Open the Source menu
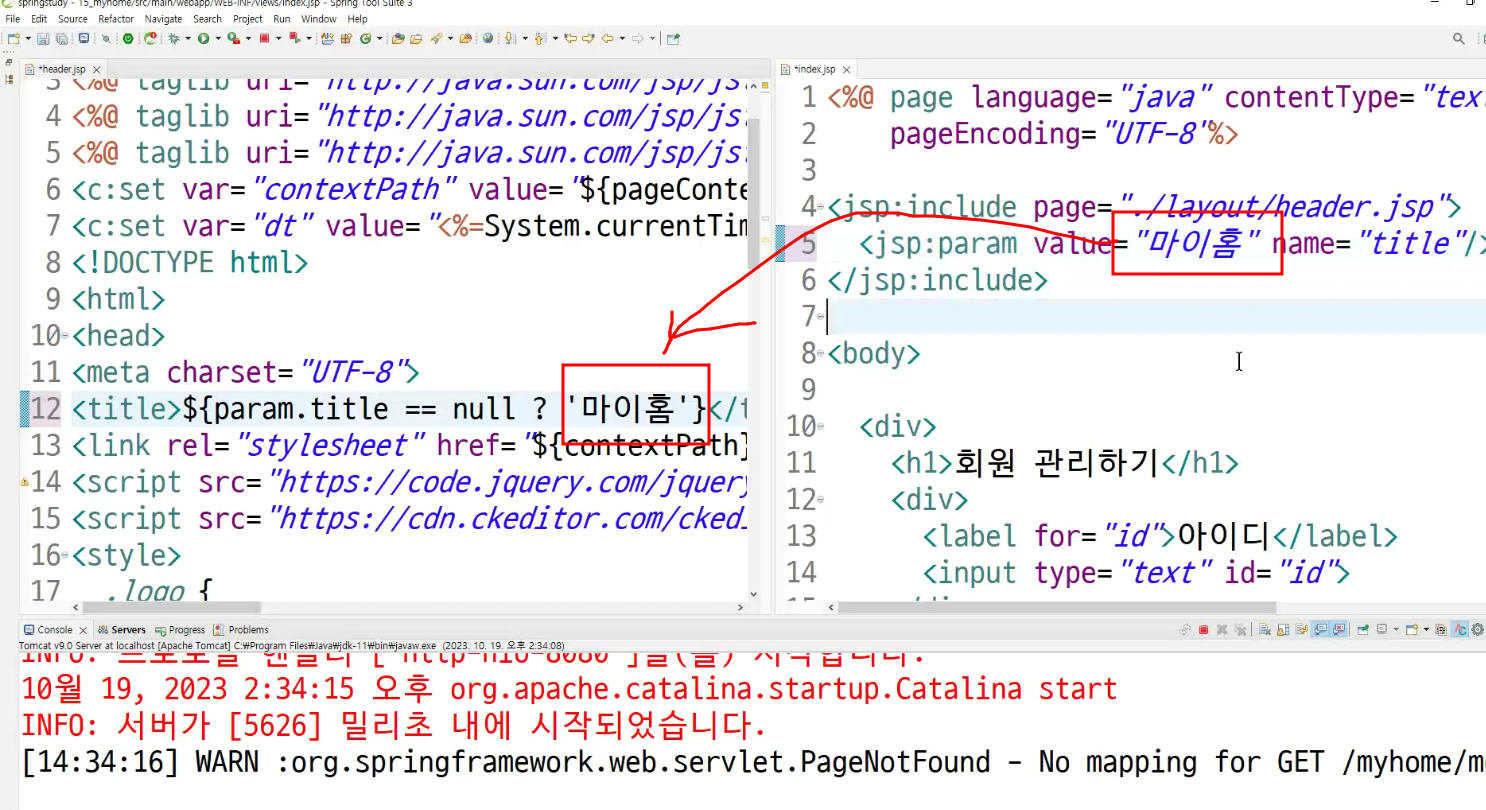This screenshot has height=810, width=1486. click(x=73, y=19)
